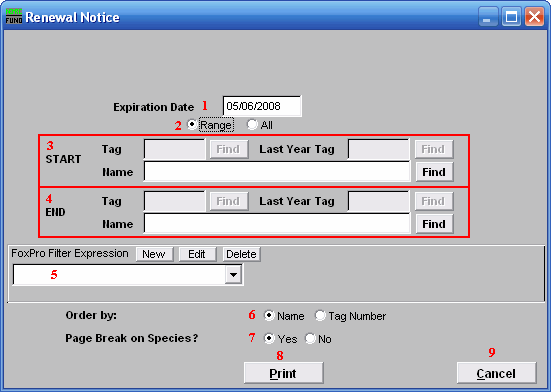
Task: Click the END Name input field
Action: pyautogui.click(x=277, y=224)
